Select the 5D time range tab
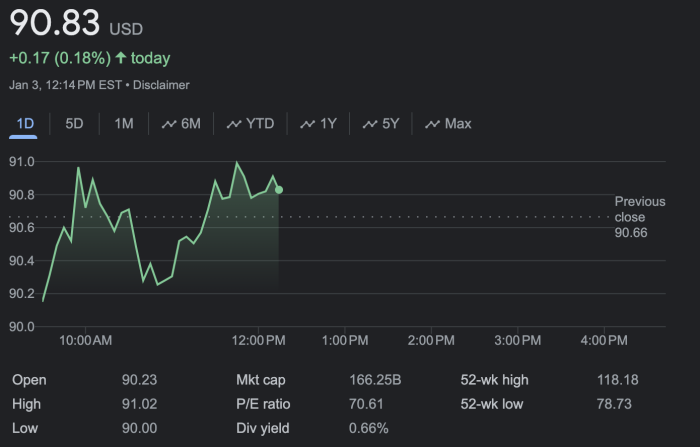700x447 pixels. click(x=74, y=124)
